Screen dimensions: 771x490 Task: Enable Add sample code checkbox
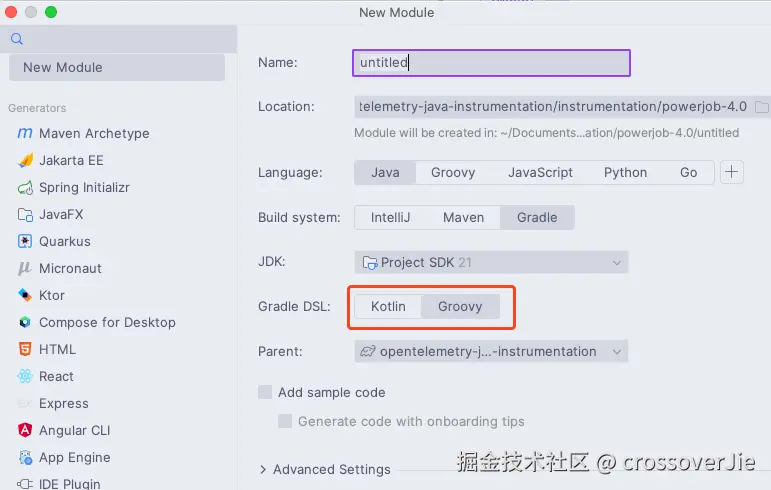coord(265,392)
